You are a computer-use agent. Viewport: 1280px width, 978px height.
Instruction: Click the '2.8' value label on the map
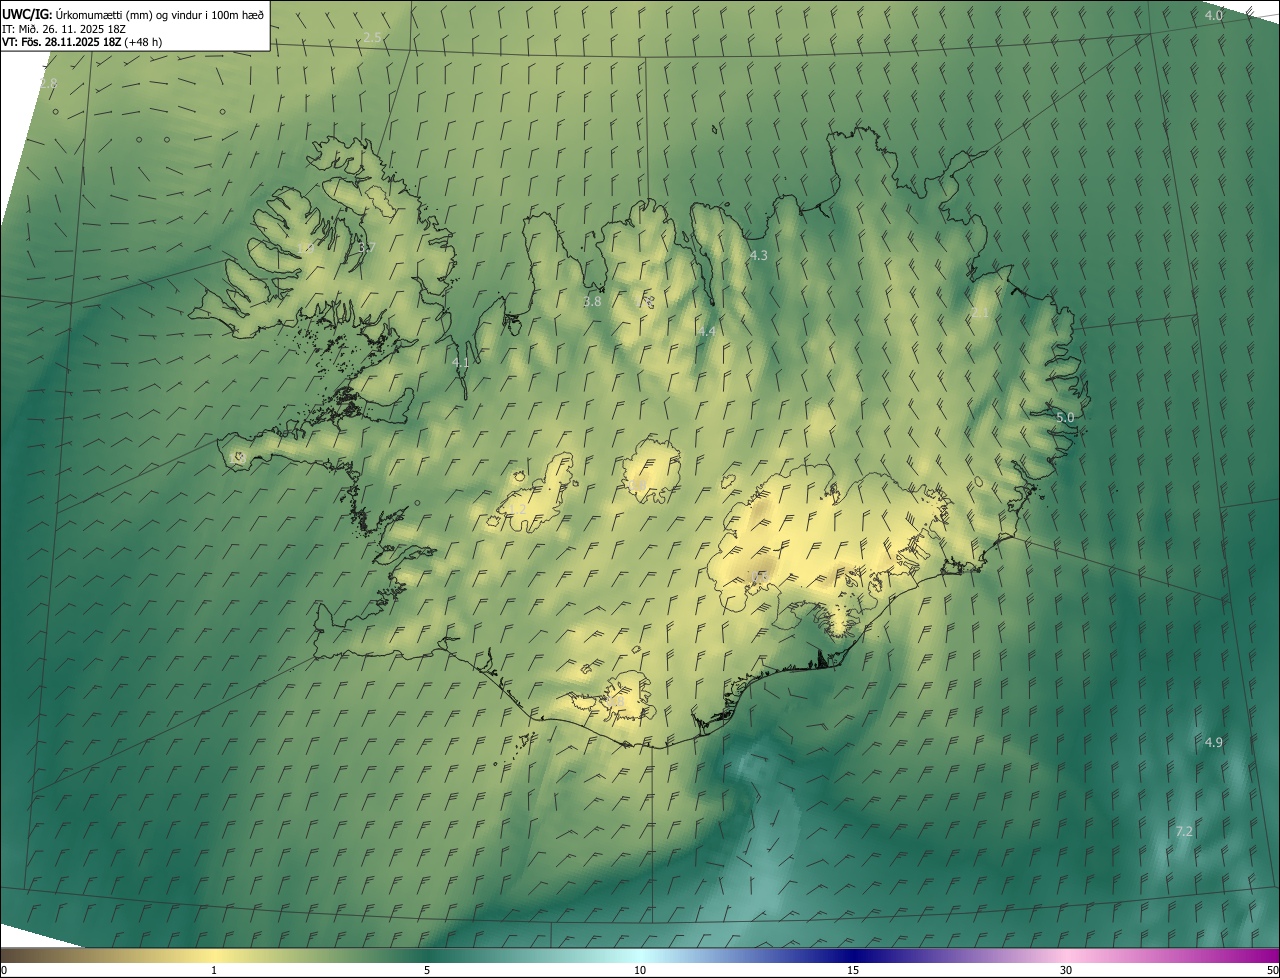(x=48, y=84)
